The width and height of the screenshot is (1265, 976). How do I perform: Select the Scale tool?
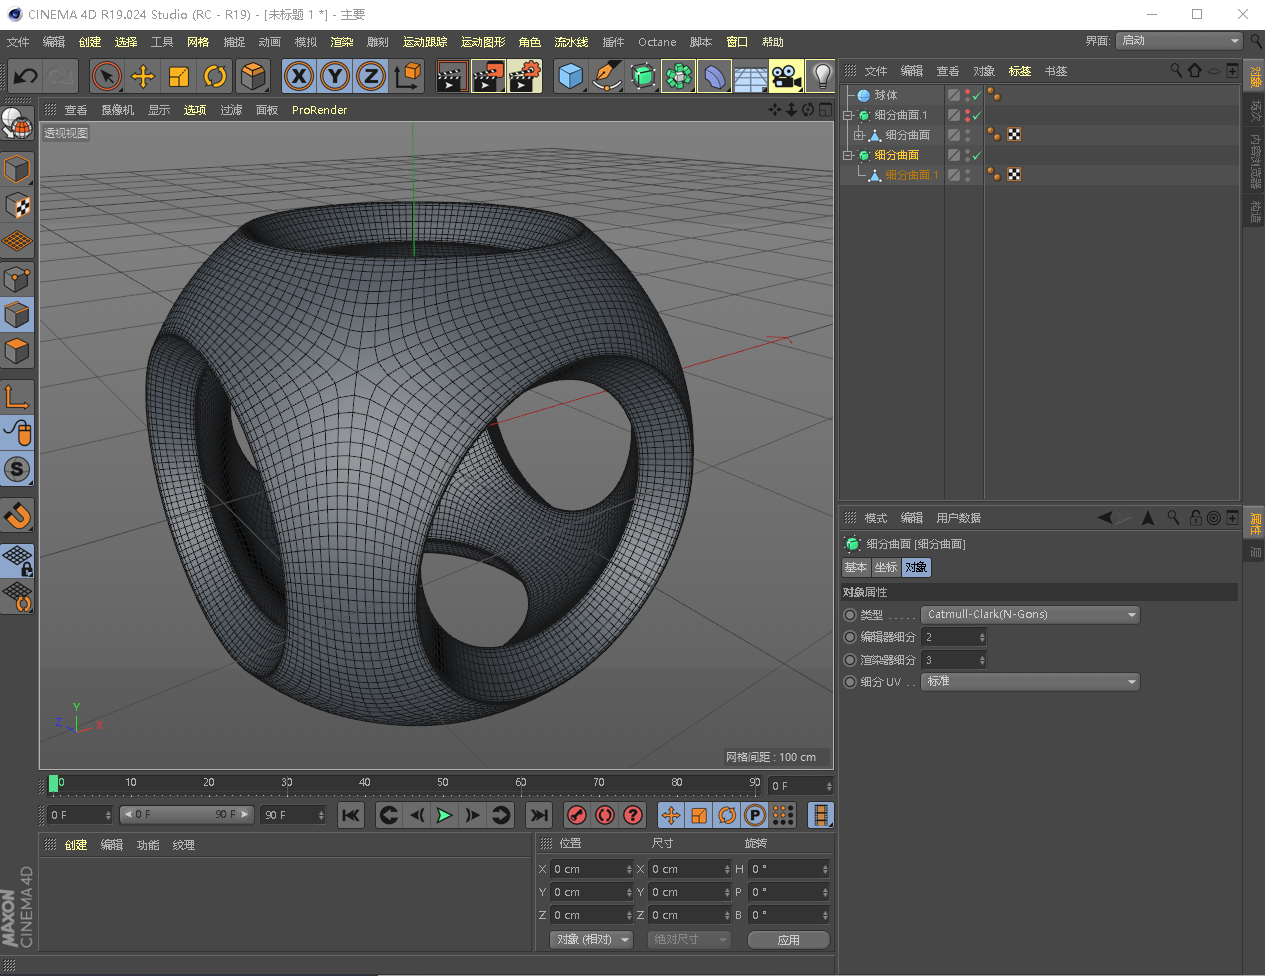point(179,77)
